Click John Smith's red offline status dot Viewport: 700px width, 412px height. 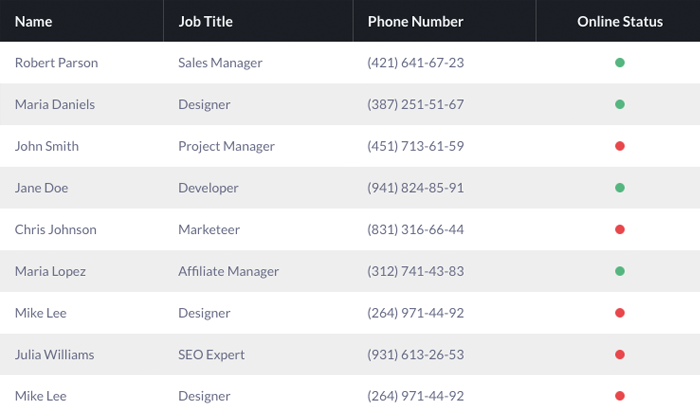(x=620, y=146)
